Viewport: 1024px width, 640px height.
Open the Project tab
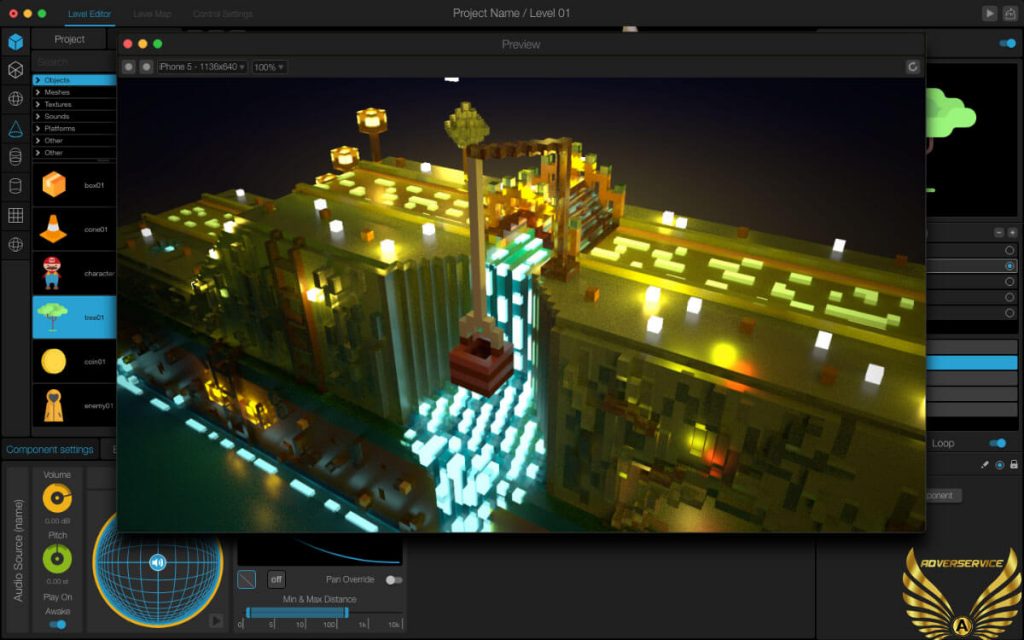(69, 39)
